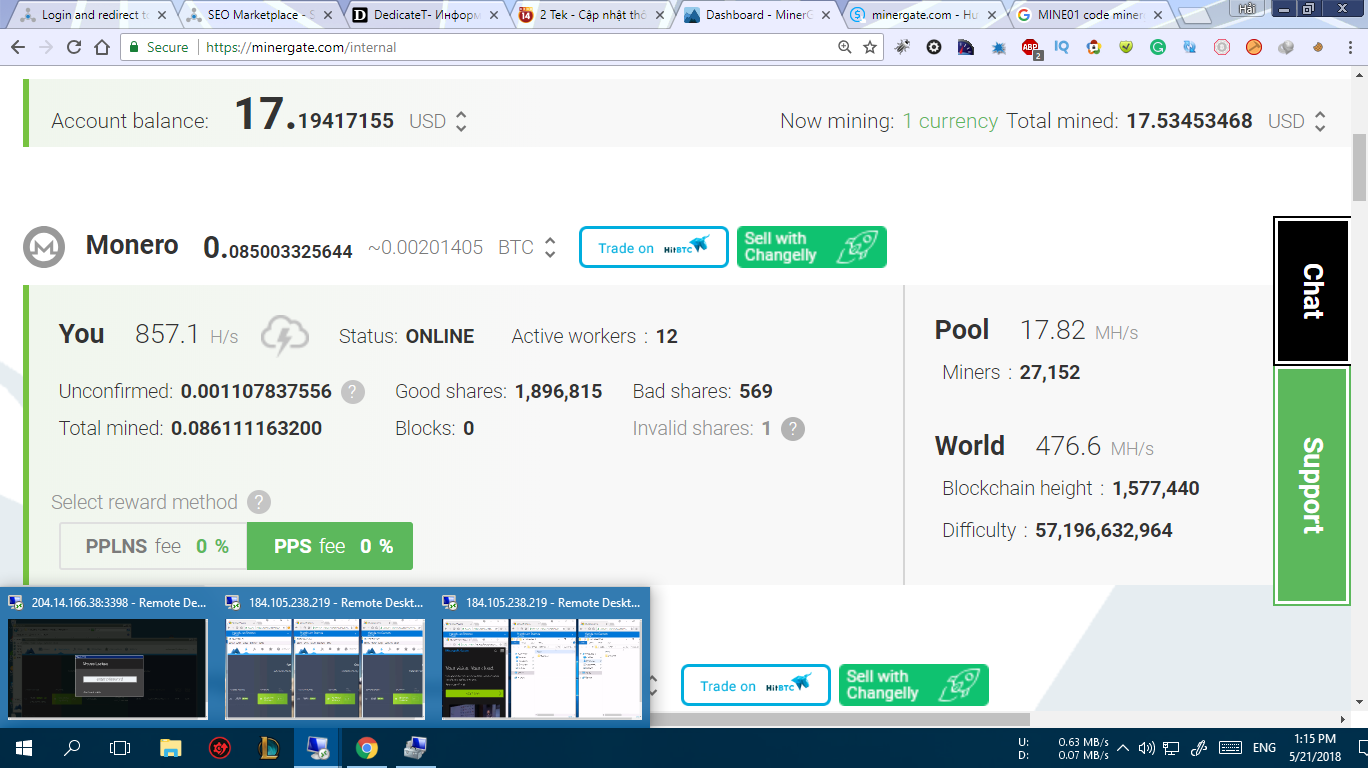Switch to the DedicateT tab
The image size is (1368, 768).
[x=424, y=15]
